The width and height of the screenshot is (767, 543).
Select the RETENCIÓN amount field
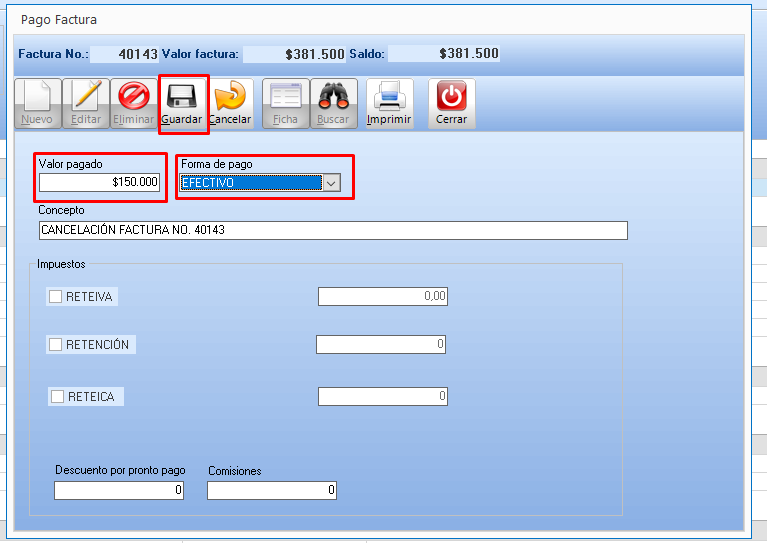point(380,344)
